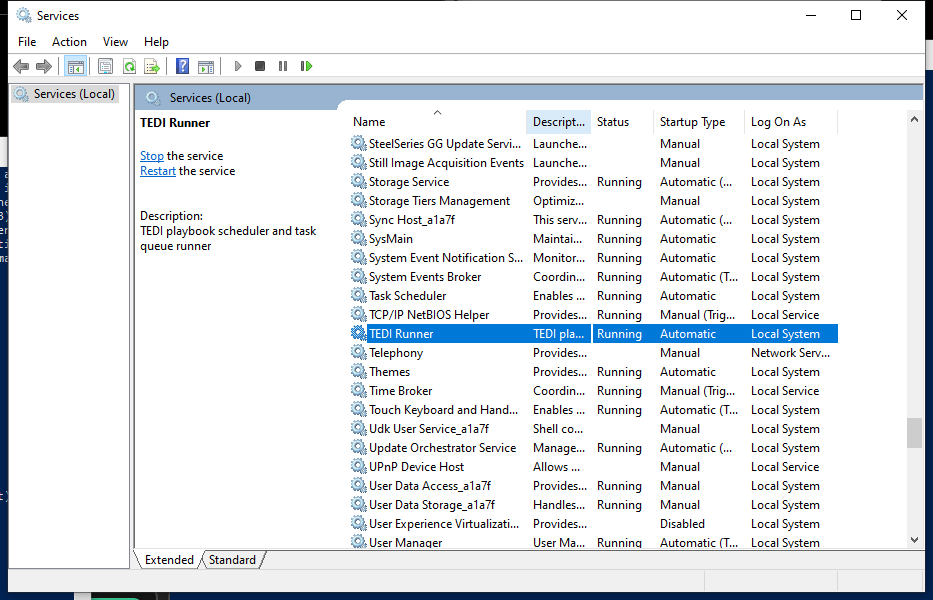Select the Still Image Acquisition Events row
The width and height of the screenshot is (933, 600).
594,162
